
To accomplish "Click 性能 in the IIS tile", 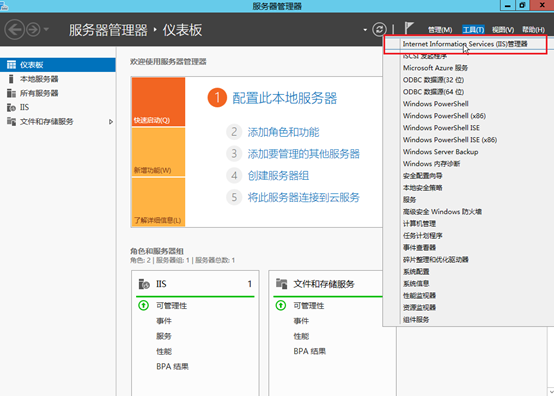I will coord(164,351).
